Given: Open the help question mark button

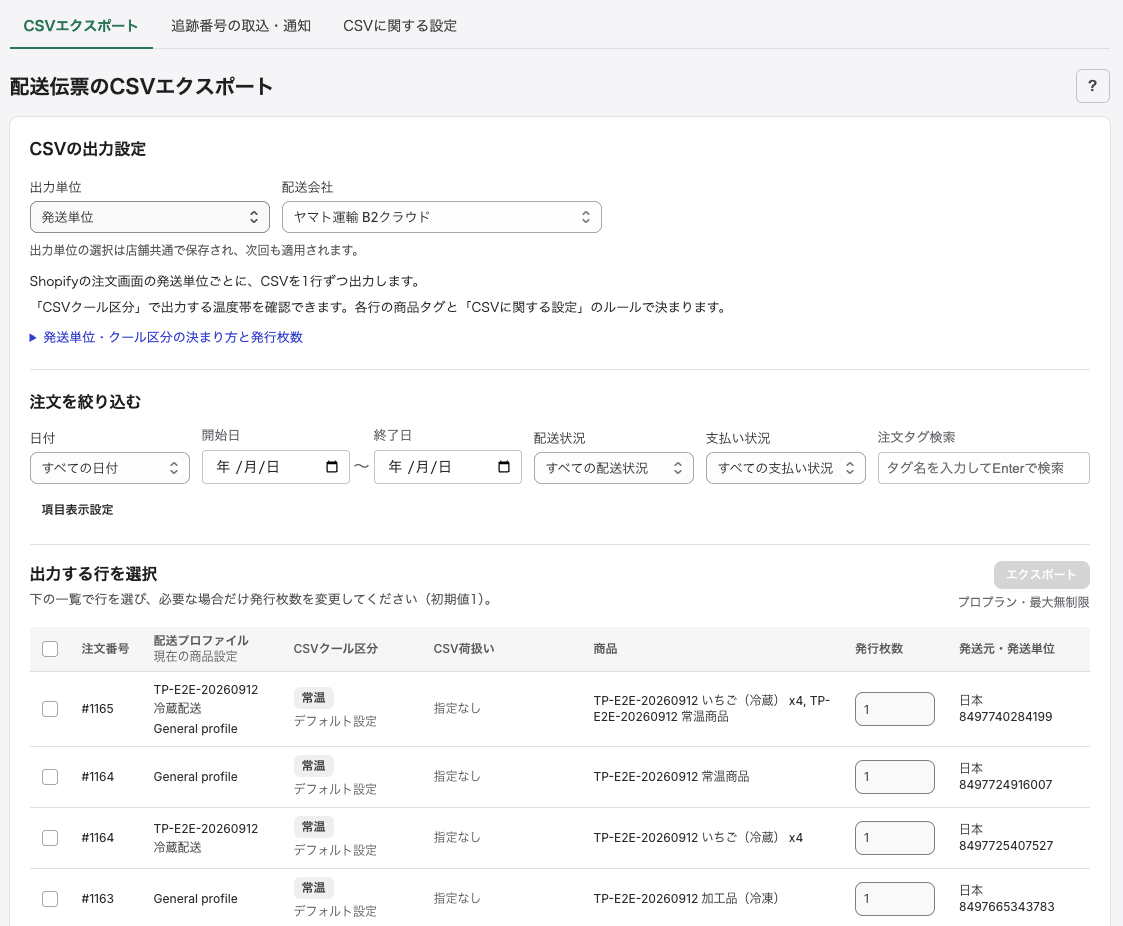Looking at the screenshot, I should (1092, 86).
